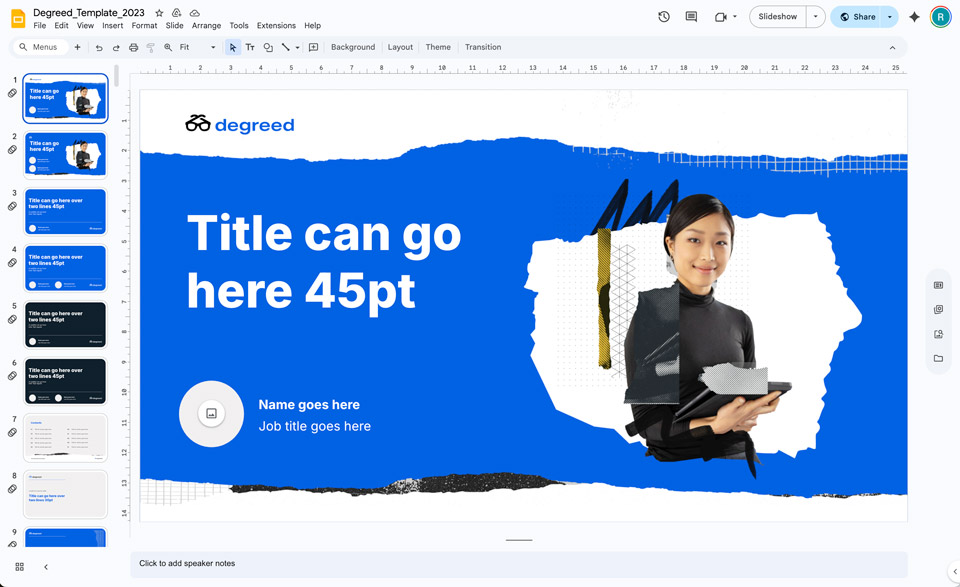
Task: Insert a text box
Action: pyautogui.click(x=250, y=47)
